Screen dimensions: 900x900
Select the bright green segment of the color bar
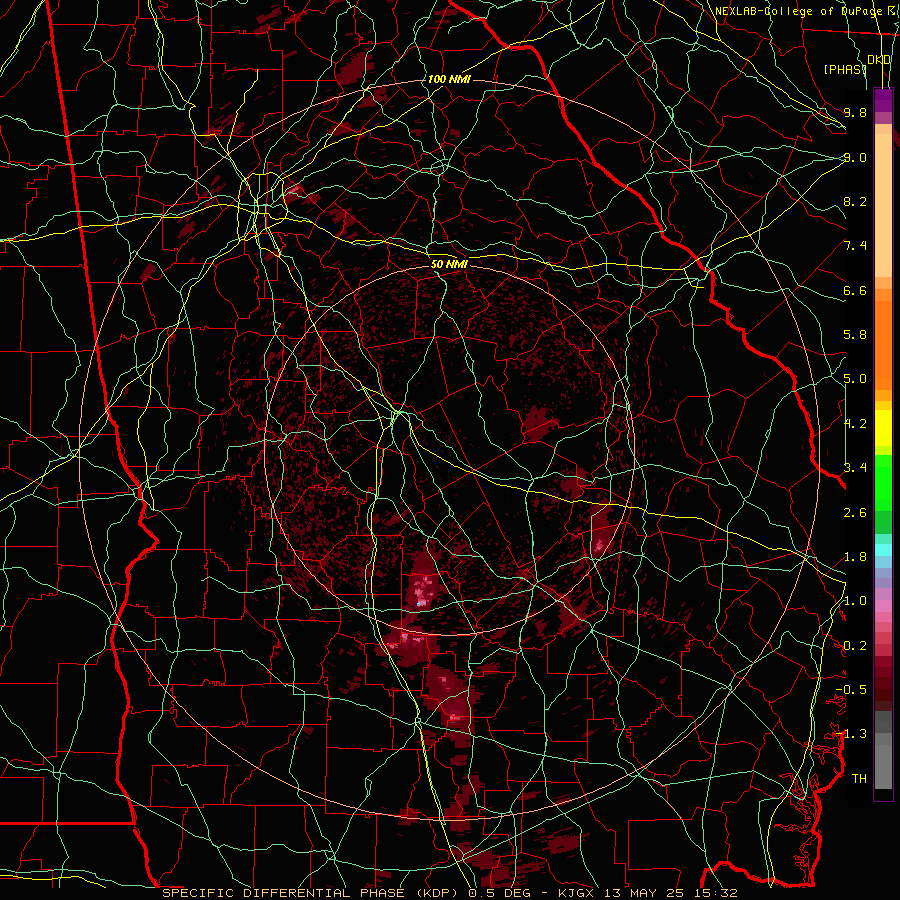coord(883,483)
